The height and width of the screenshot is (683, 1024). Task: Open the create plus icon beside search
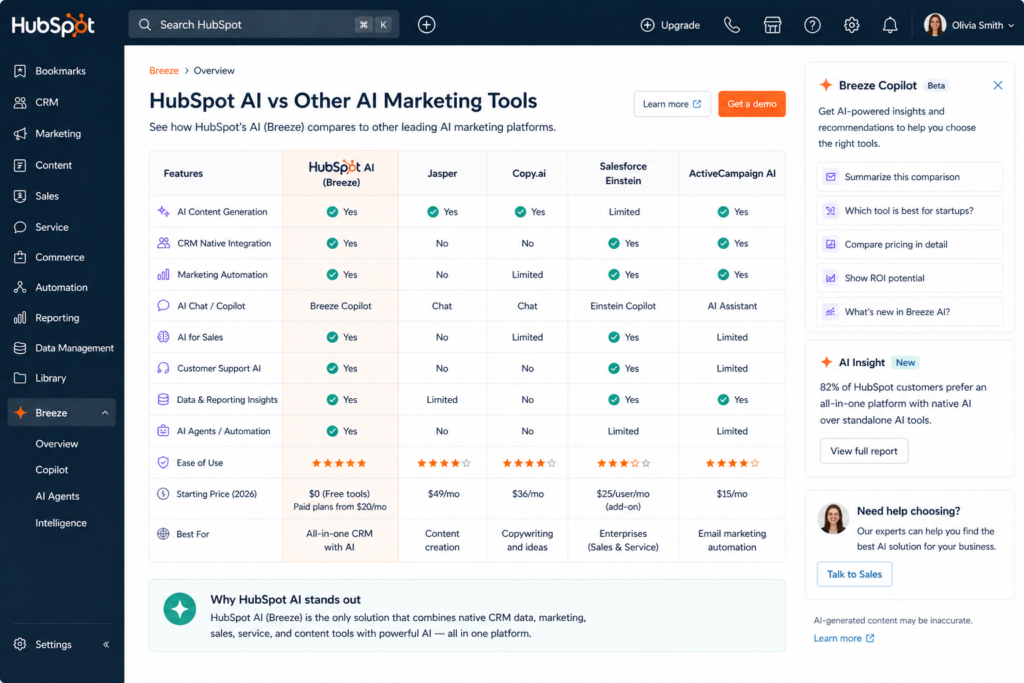426,25
